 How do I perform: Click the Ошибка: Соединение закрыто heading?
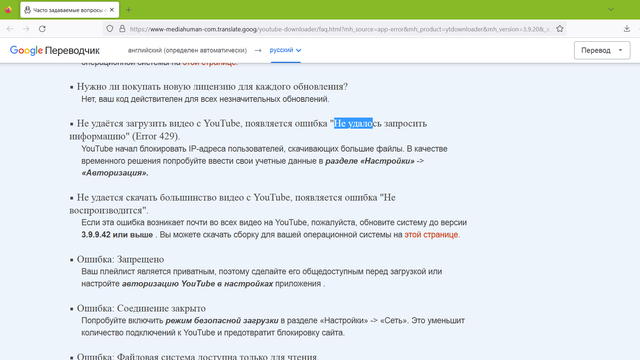[141, 308]
